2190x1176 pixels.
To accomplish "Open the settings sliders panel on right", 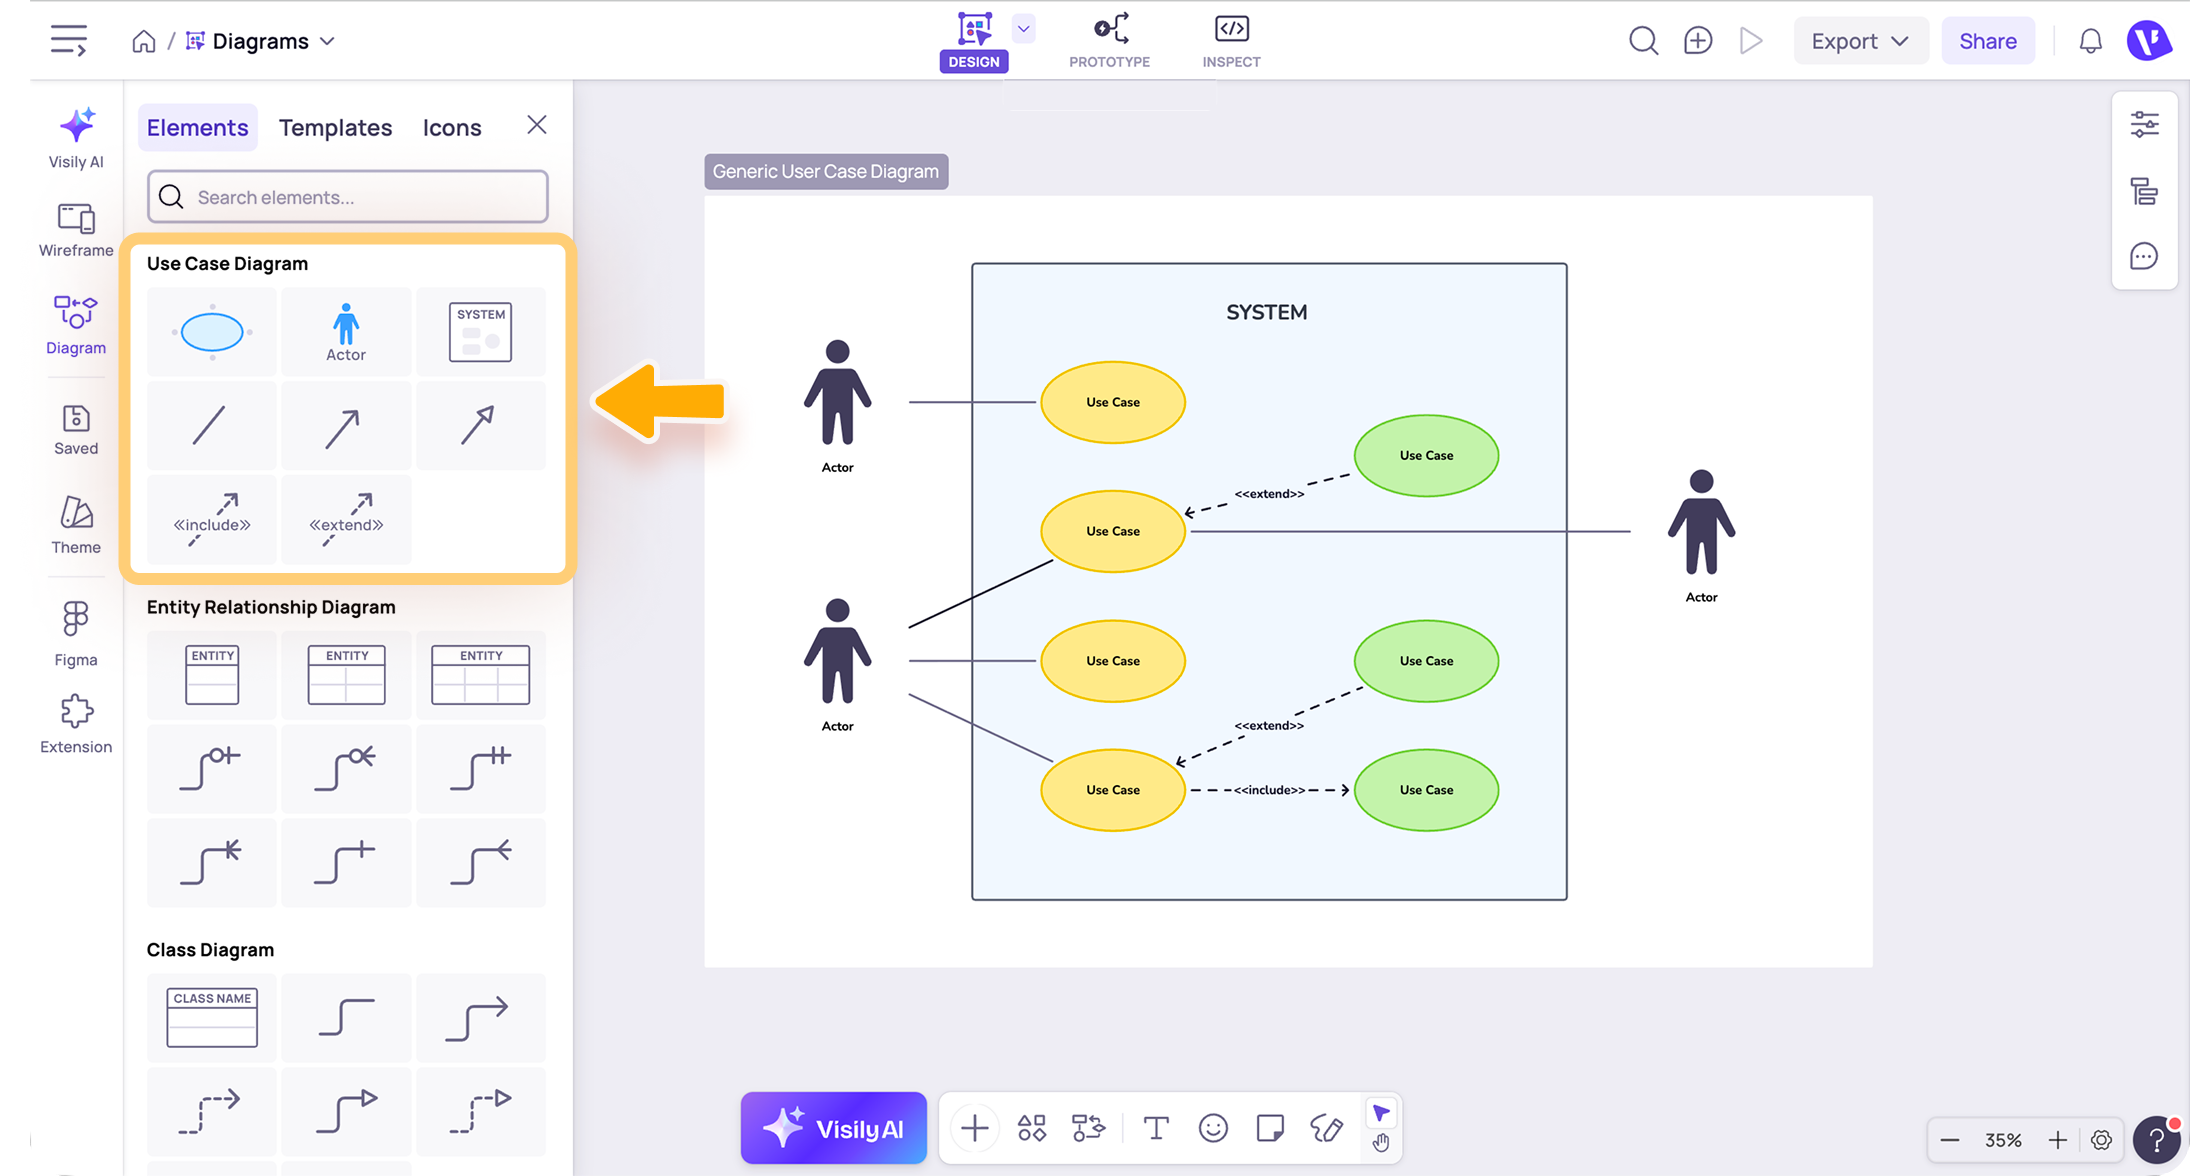I will (x=2144, y=124).
